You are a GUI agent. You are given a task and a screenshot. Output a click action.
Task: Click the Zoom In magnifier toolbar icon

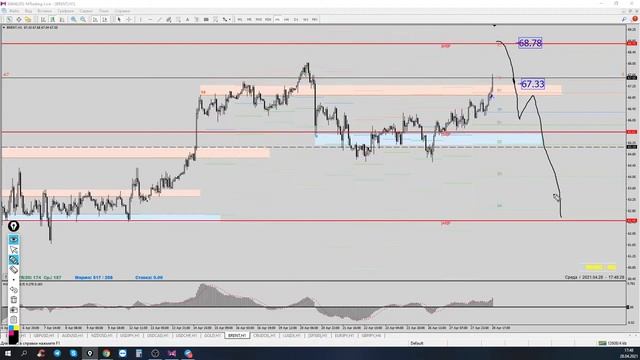coord(73,19)
